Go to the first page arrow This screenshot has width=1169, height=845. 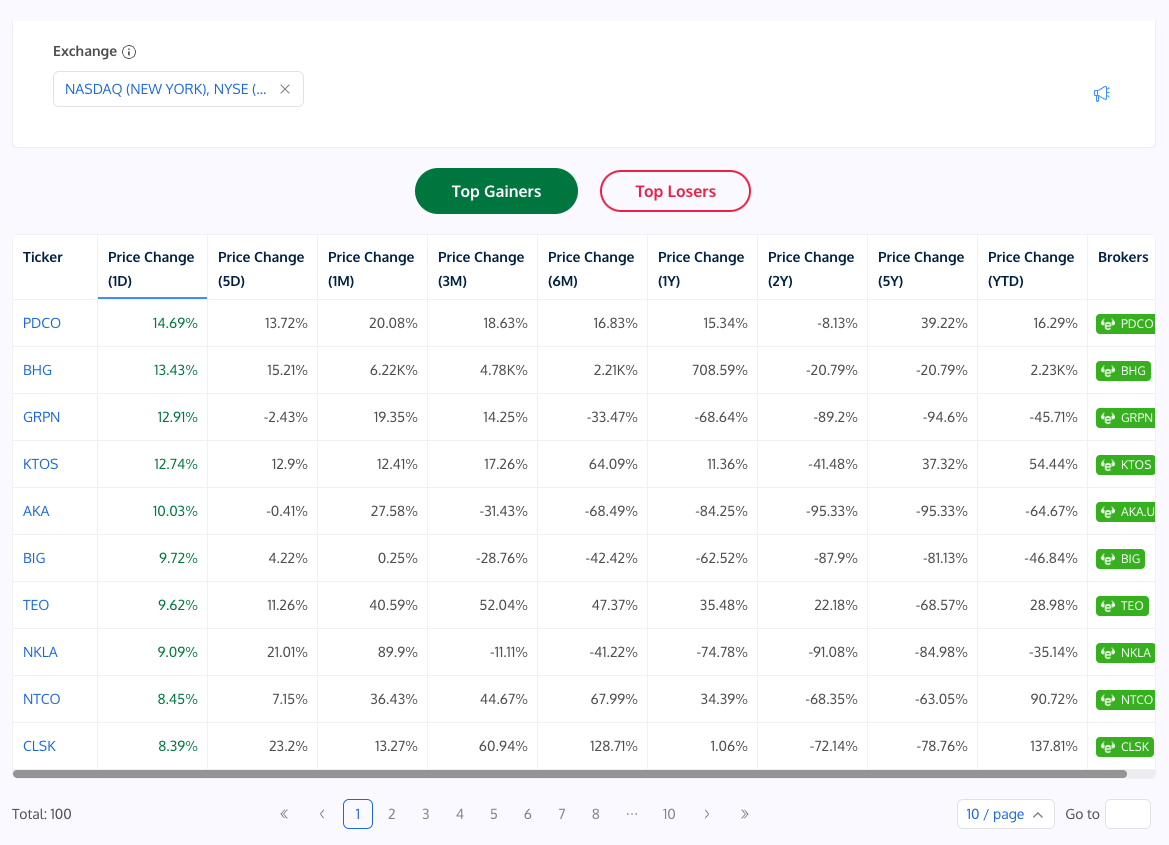(x=284, y=814)
